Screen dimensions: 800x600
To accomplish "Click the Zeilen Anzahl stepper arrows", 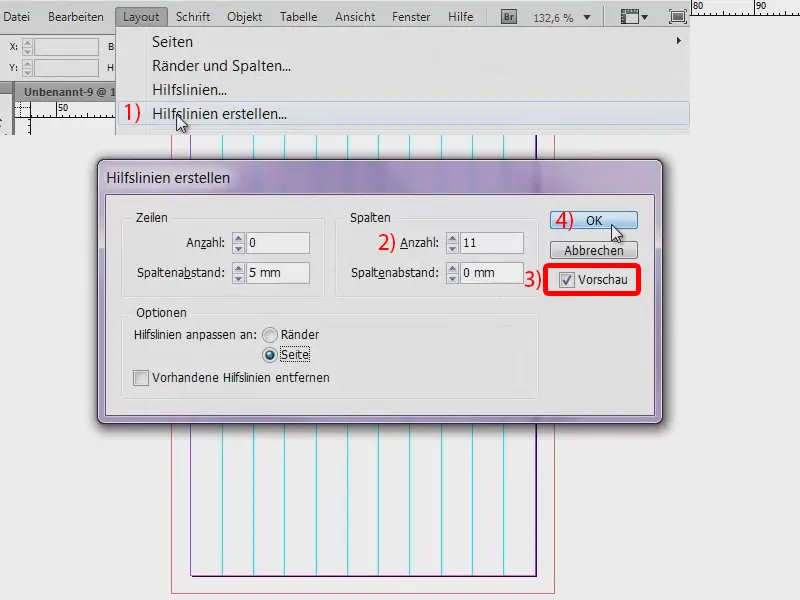I will 238,243.
